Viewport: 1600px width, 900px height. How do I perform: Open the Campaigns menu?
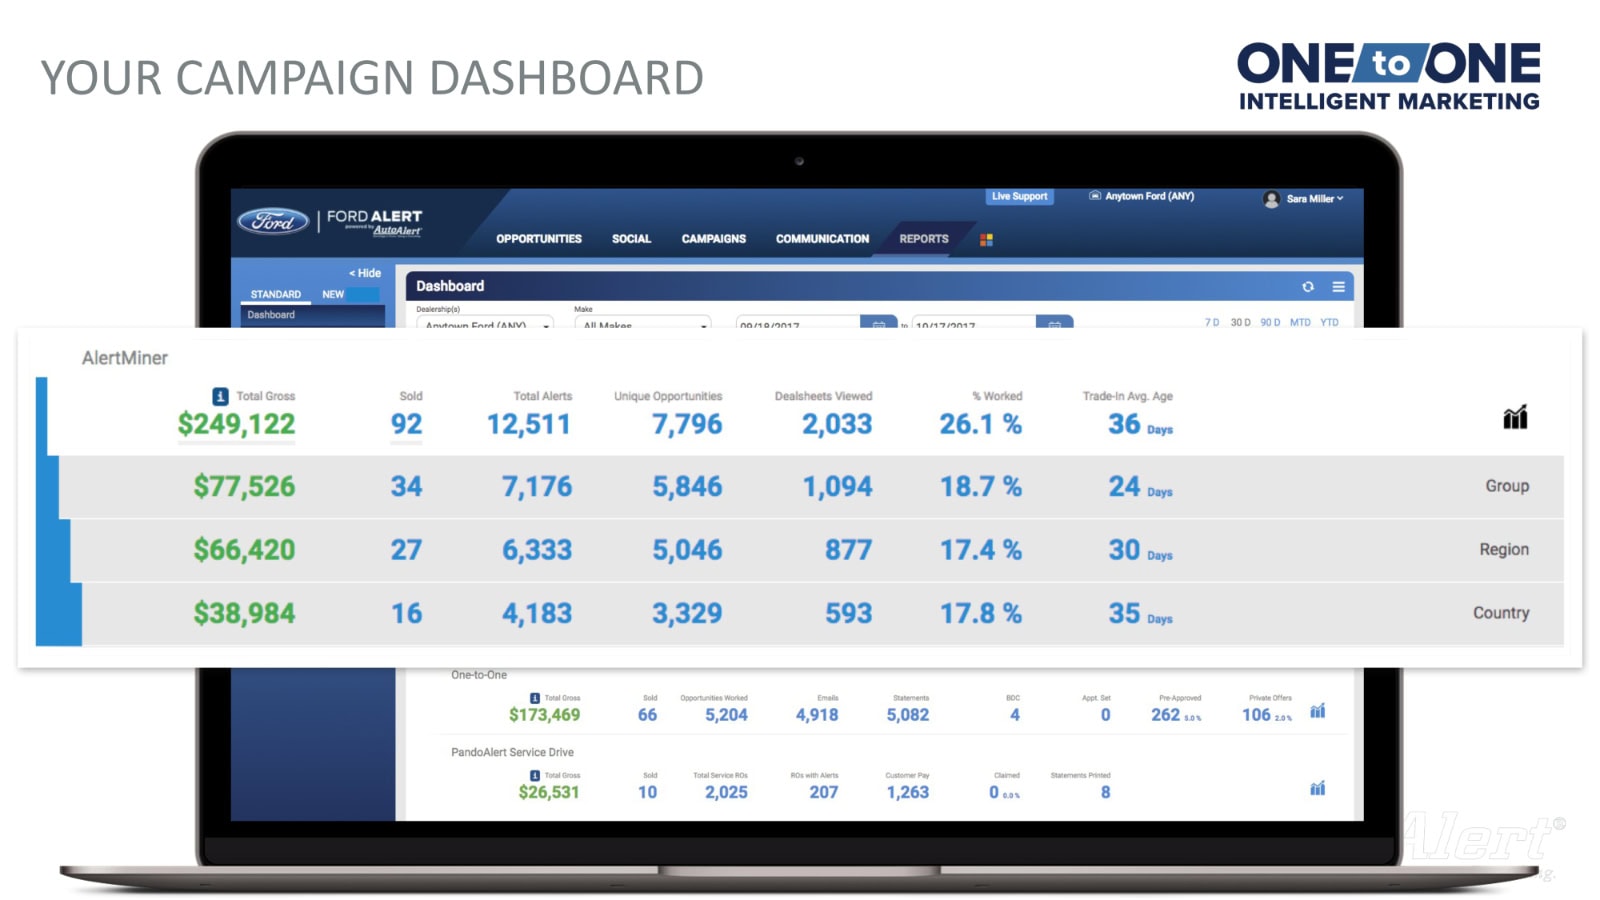point(714,239)
